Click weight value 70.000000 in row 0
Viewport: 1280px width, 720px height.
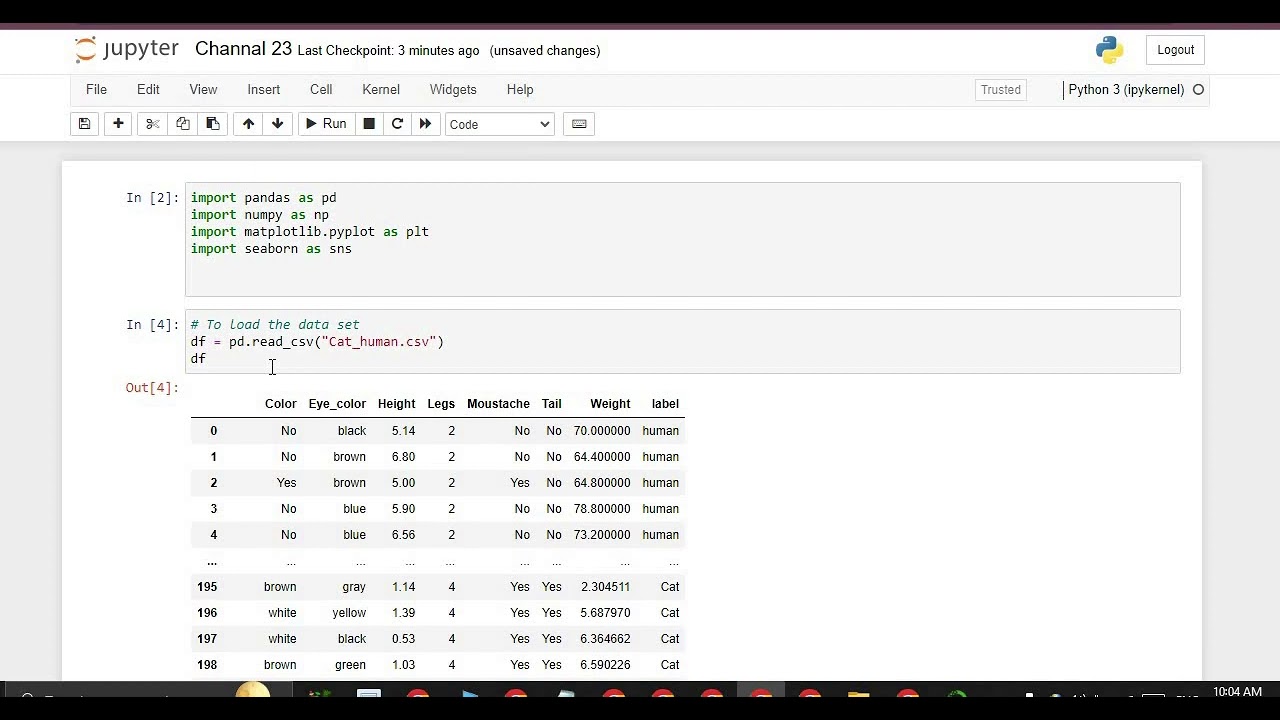click(602, 431)
